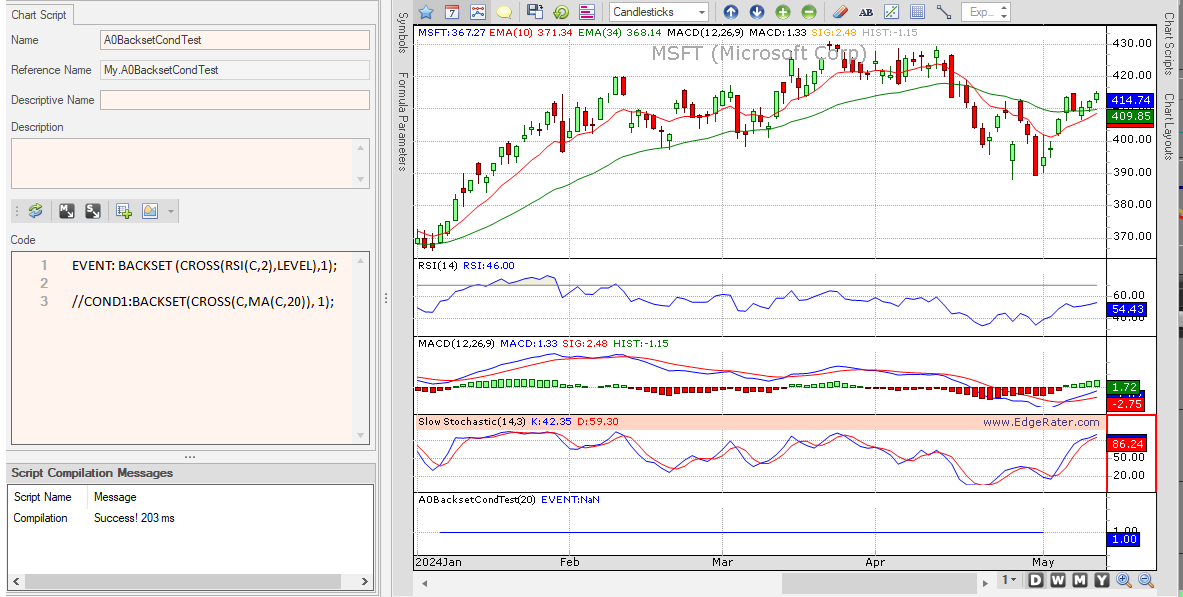The height and width of the screenshot is (597, 1183).
Task: Click the 54.43 RSI value label
Action: [x=1129, y=309]
